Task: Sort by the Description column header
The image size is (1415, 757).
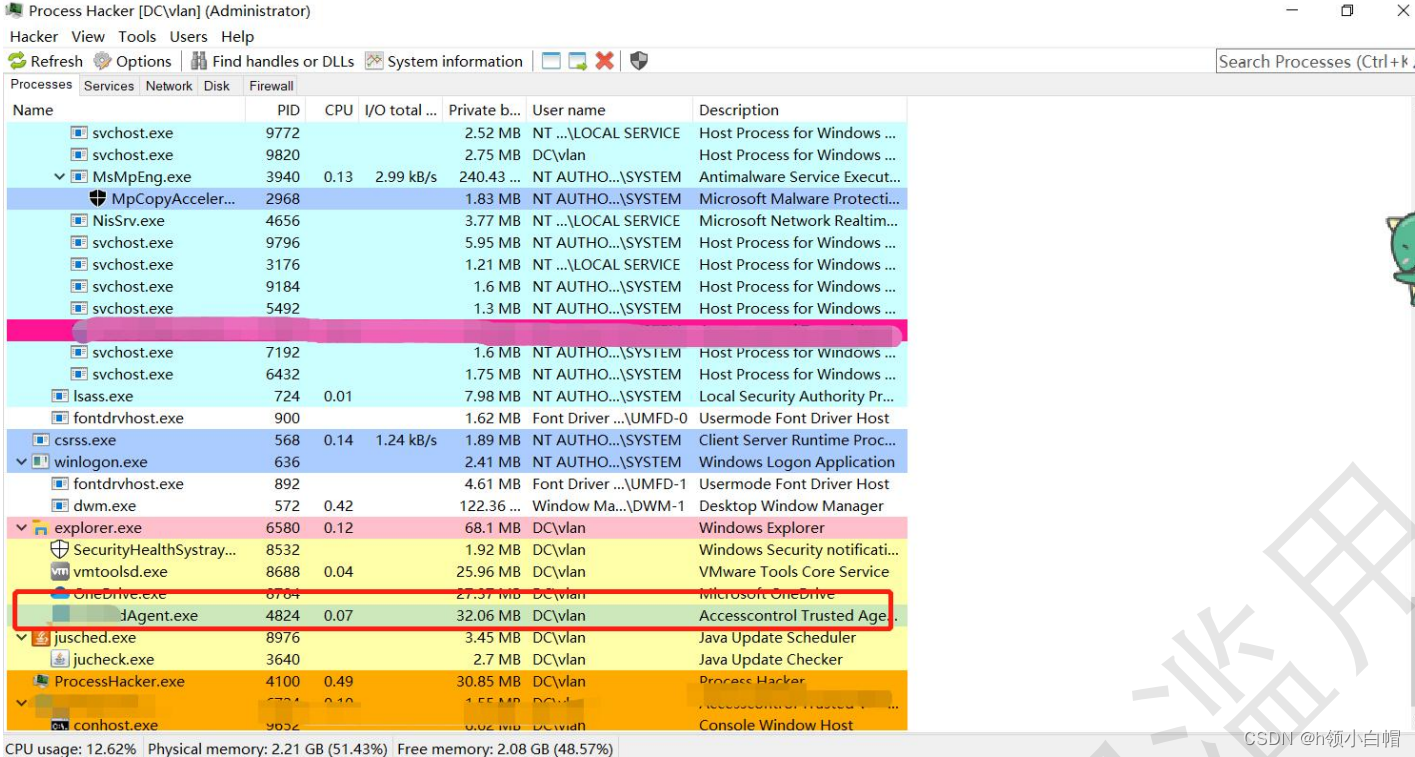Action: (x=799, y=110)
